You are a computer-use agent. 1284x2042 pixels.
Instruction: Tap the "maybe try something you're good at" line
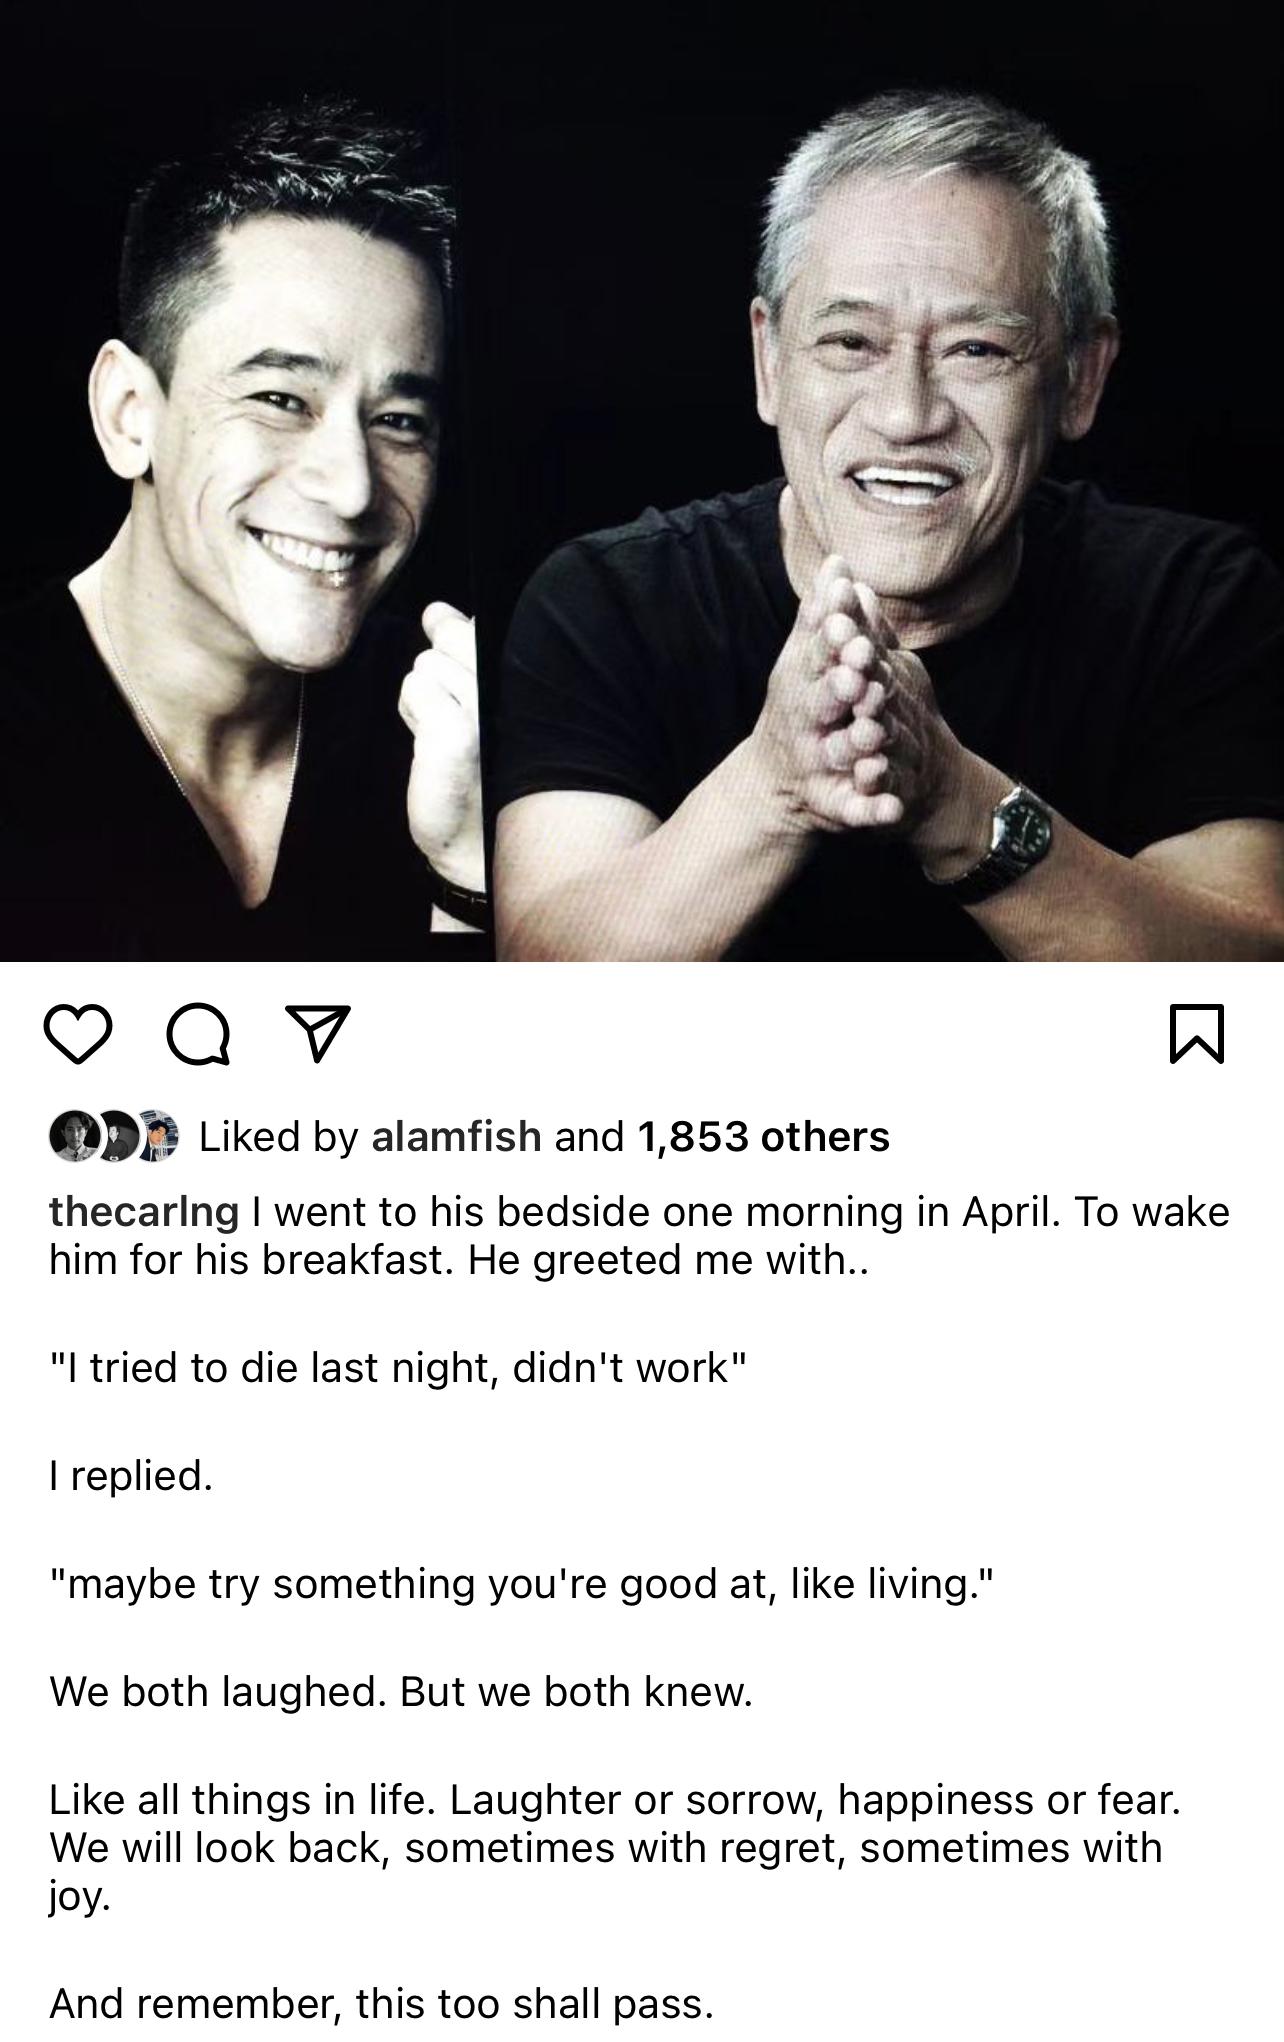coord(521,1583)
